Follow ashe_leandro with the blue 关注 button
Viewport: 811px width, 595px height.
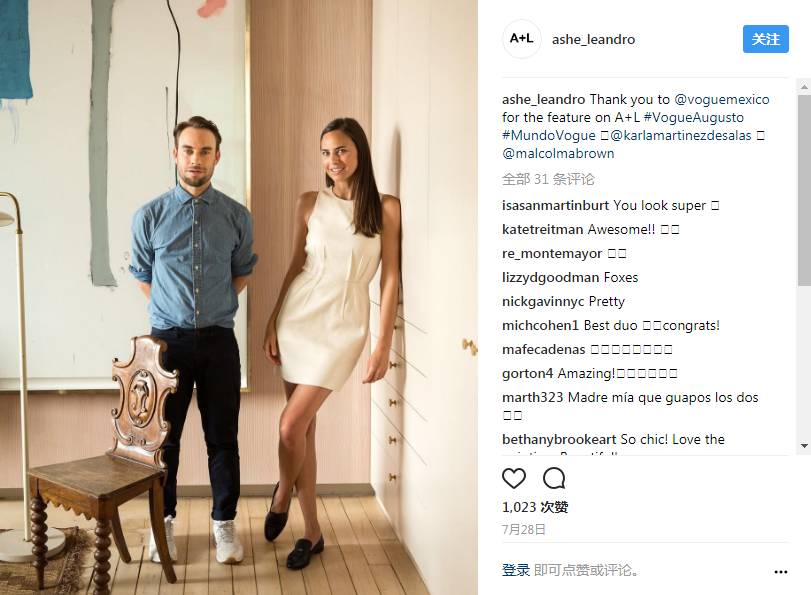(x=765, y=39)
